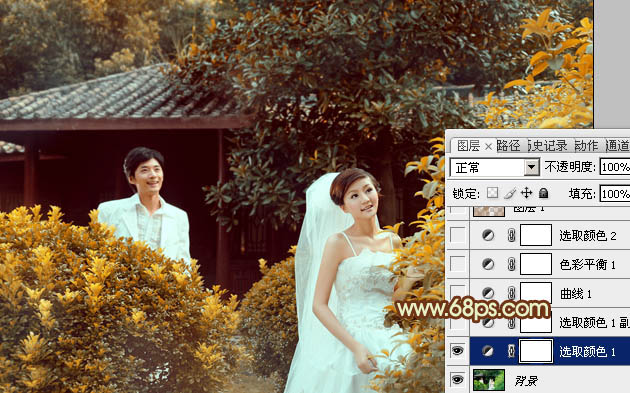Switch to the 动作 tab
This screenshot has width=630, height=393.
click(586, 145)
